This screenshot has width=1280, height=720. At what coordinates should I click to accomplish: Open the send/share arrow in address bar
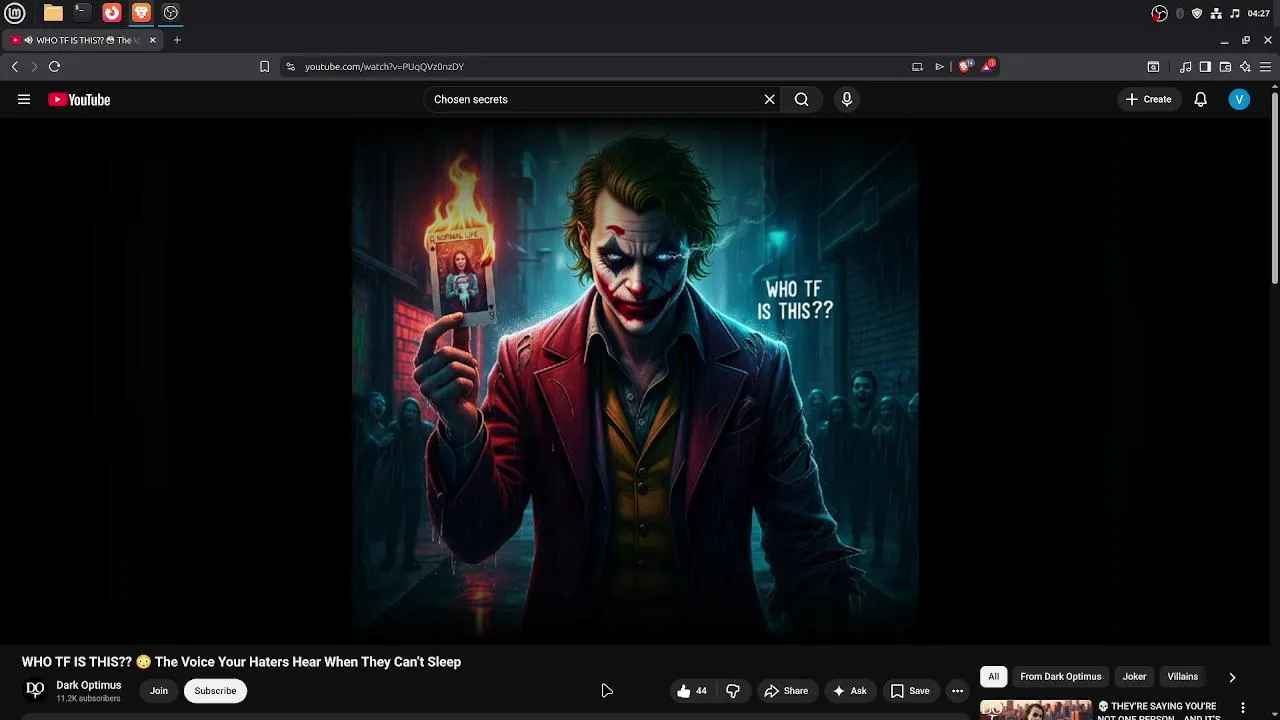[939, 66]
